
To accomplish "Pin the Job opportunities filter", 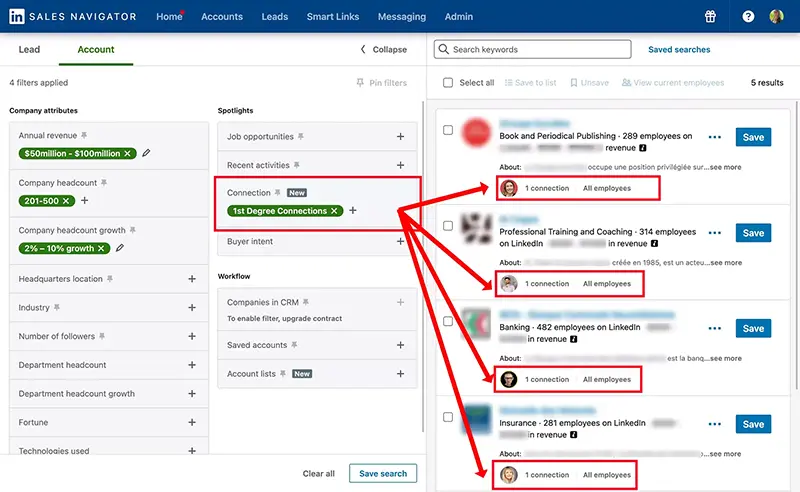I will [x=301, y=136].
